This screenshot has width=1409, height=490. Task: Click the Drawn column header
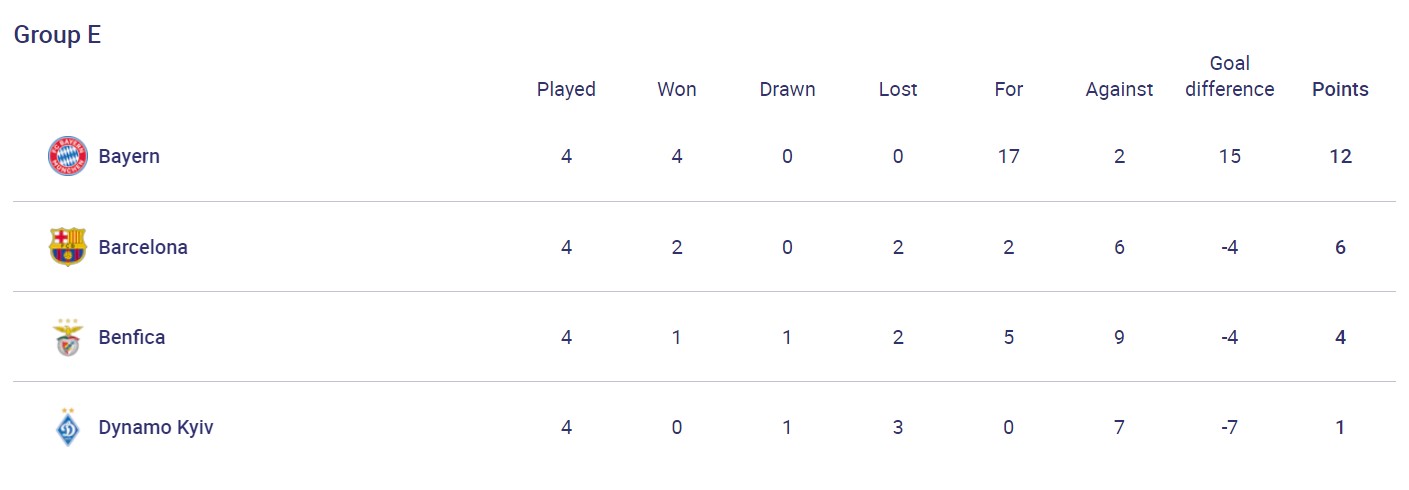[x=787, y=89]
